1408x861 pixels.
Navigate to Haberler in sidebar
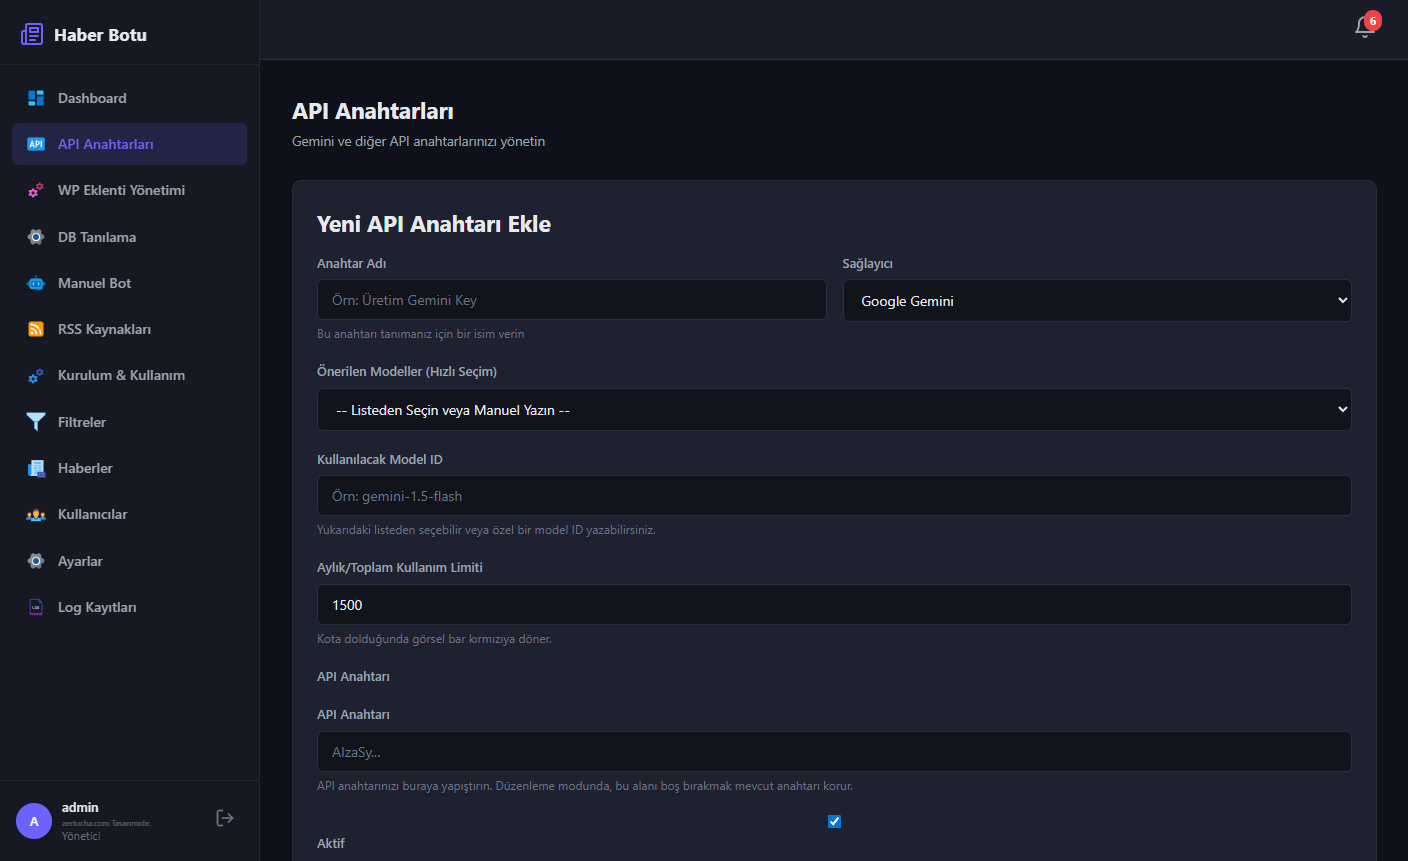tap(85, 468)
